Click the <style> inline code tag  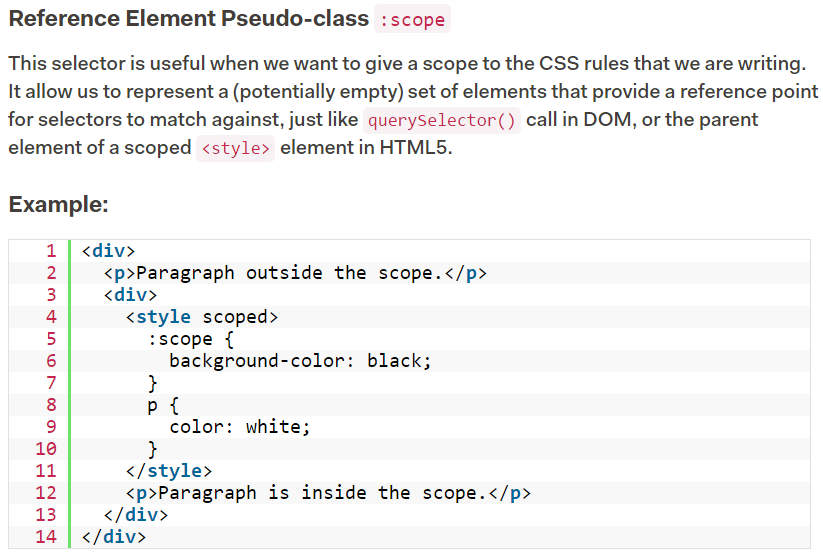(x=235, y=149)
